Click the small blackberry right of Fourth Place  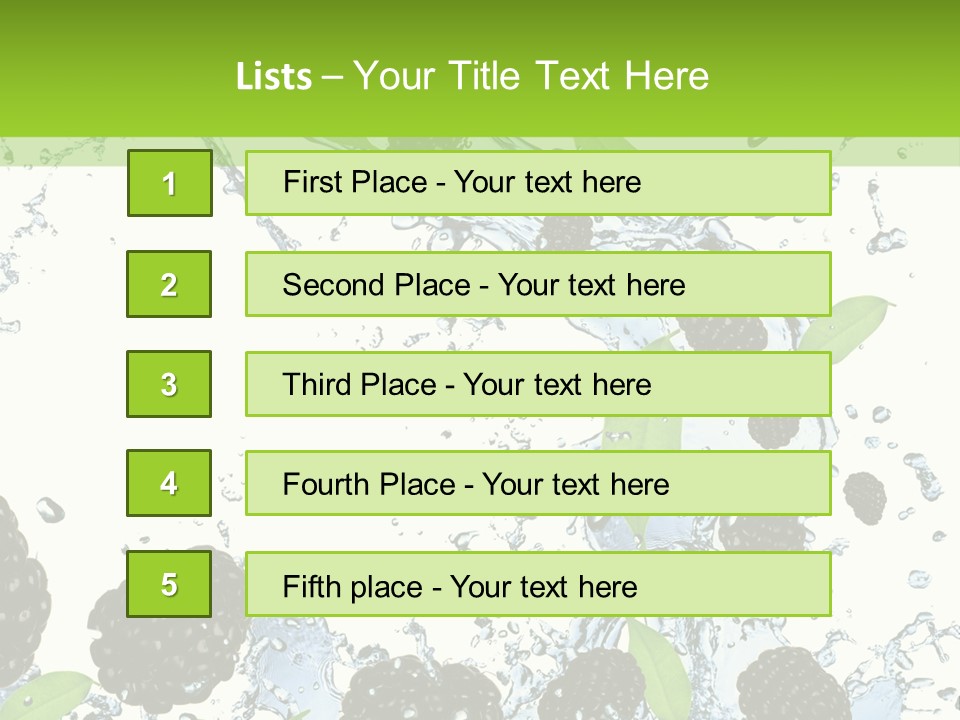(864, 493)
